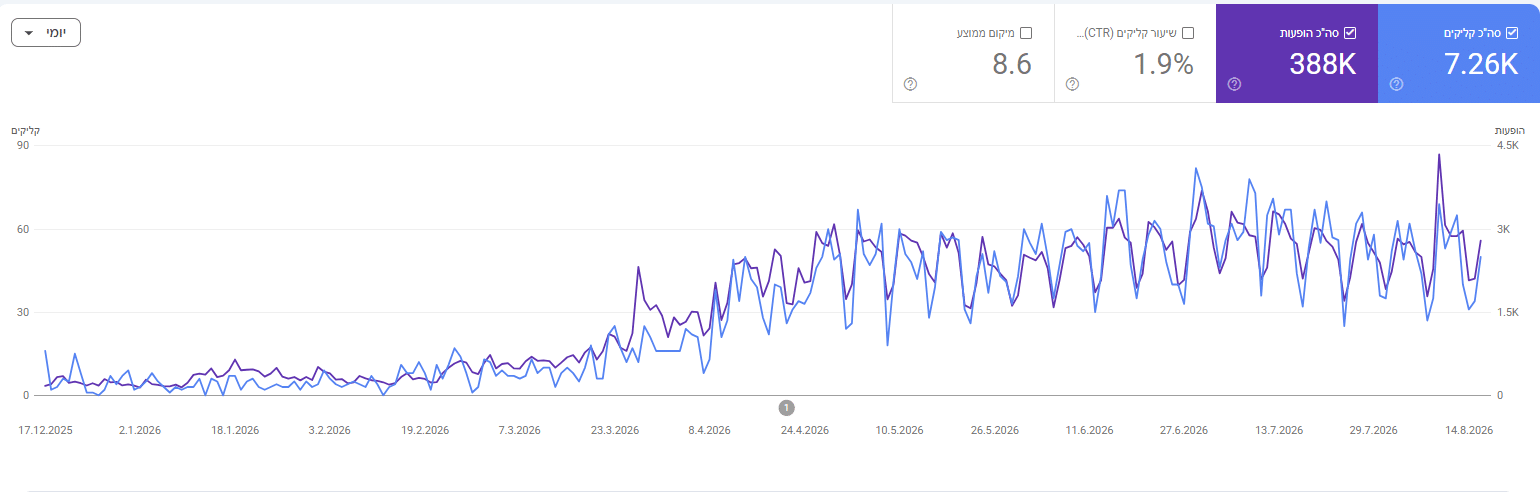The image size is (1540, 492).
Task: Click the הופעות right axis title
Action: point(1509,131)
